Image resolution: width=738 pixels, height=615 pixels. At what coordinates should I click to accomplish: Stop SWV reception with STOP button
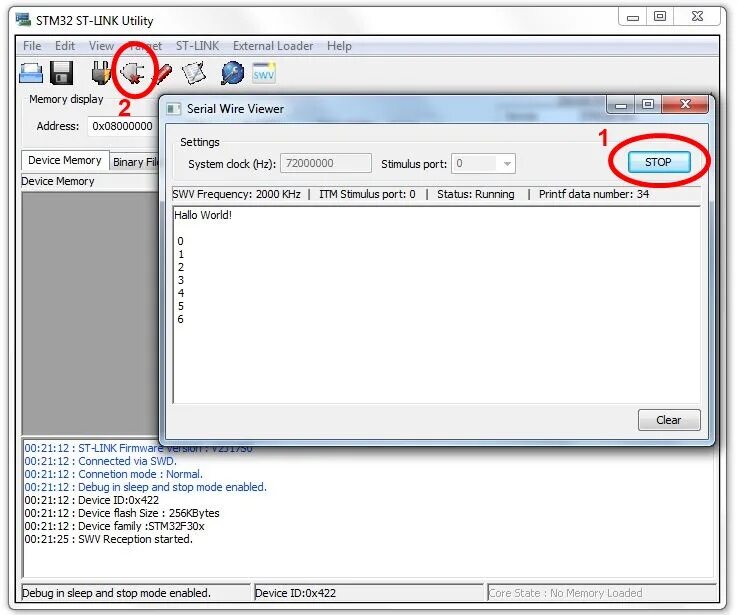point(659,162)
